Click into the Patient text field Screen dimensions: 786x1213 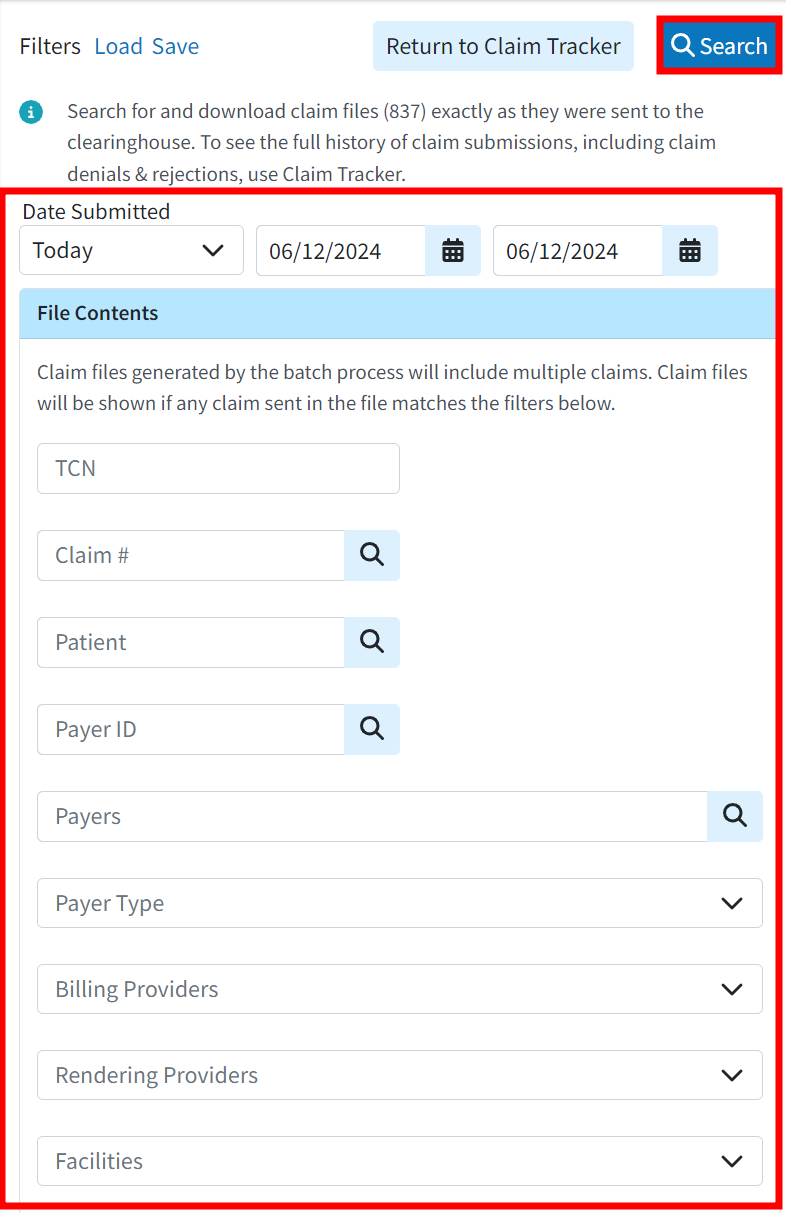point(191,642)
